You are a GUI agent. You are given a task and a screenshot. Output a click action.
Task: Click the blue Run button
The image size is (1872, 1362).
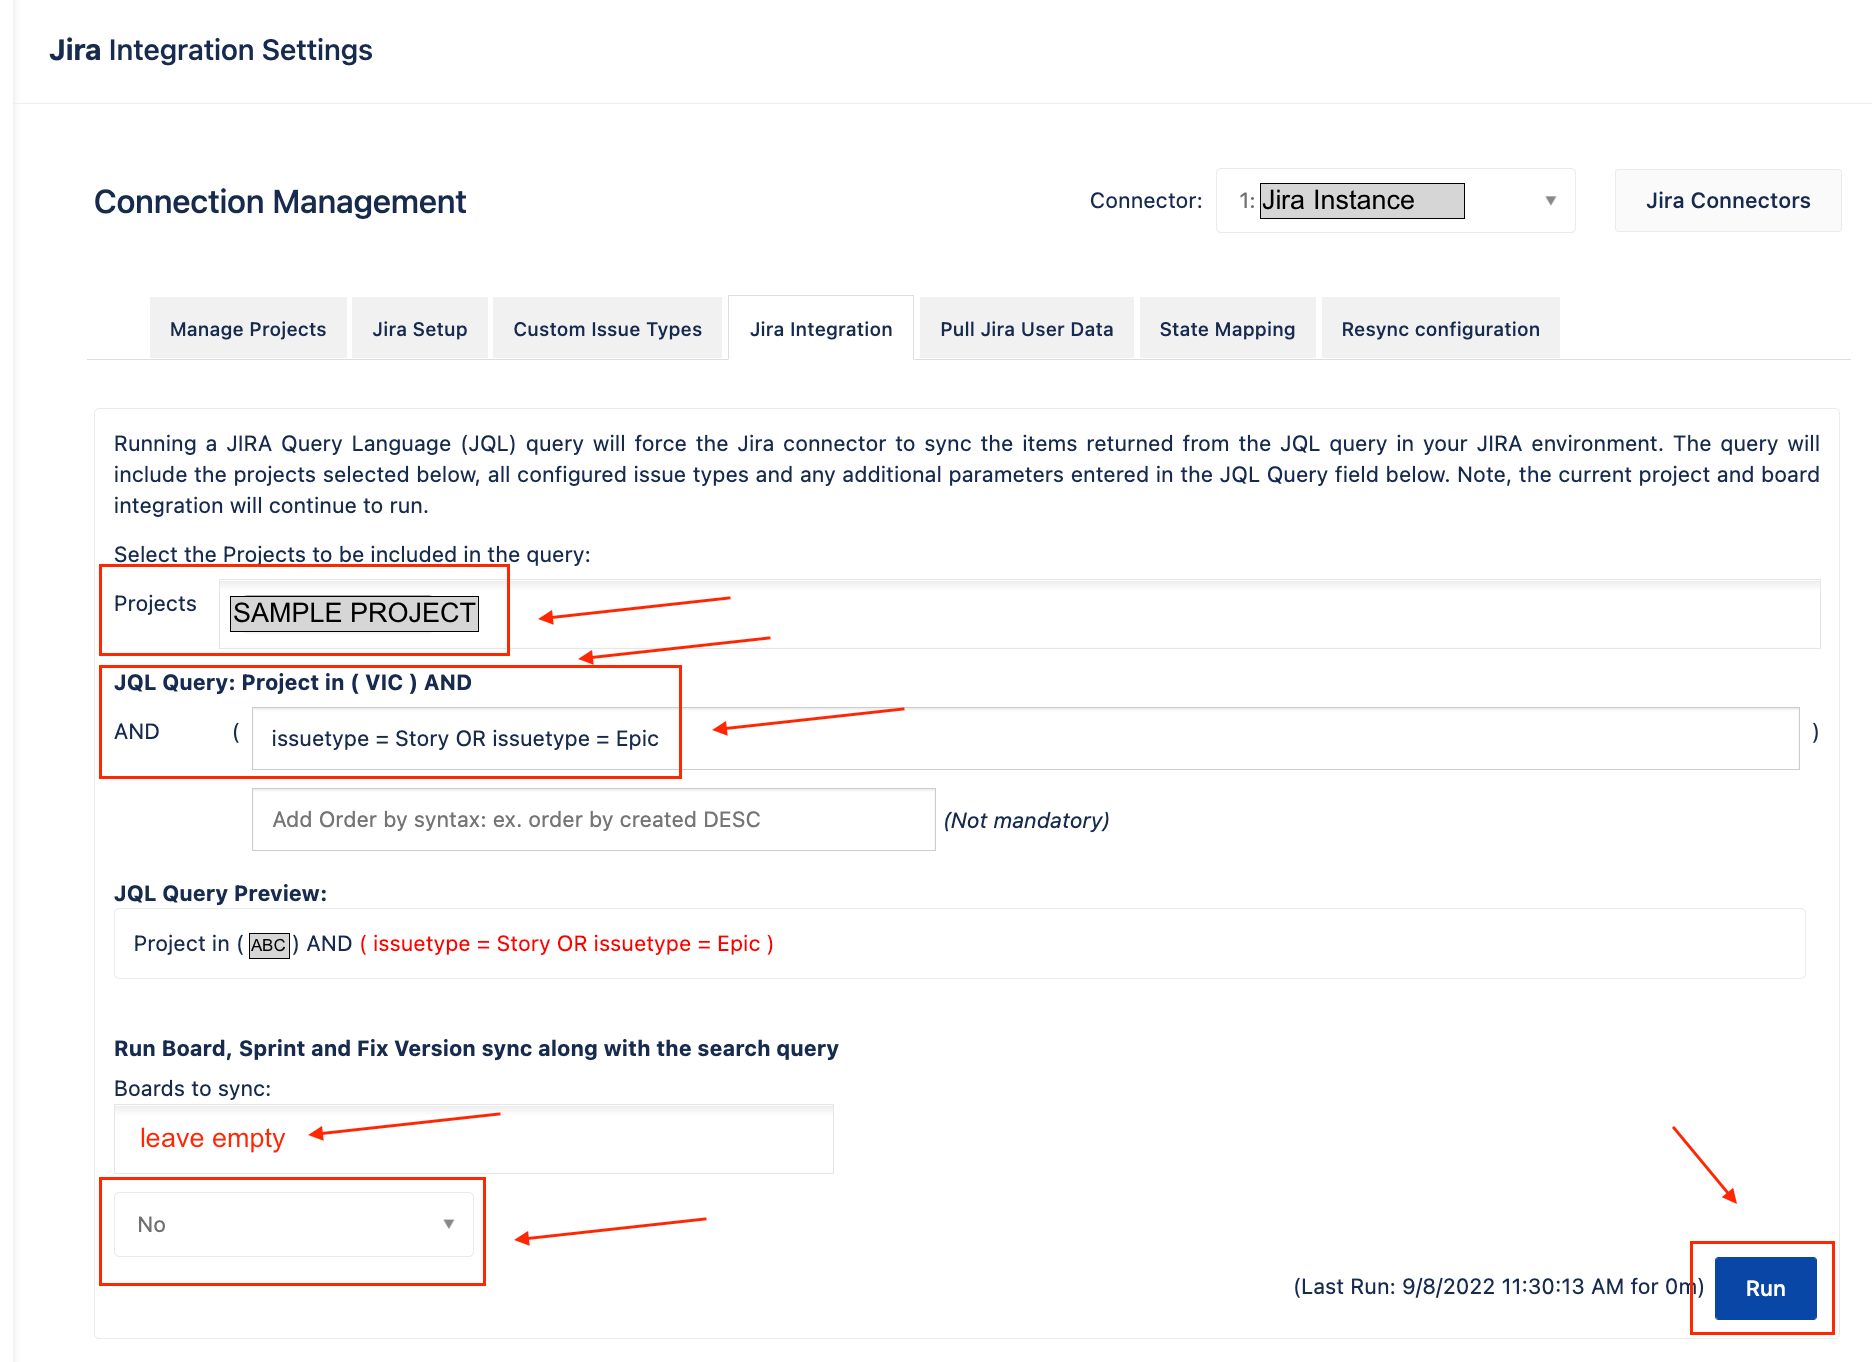coord(1765,1289)
